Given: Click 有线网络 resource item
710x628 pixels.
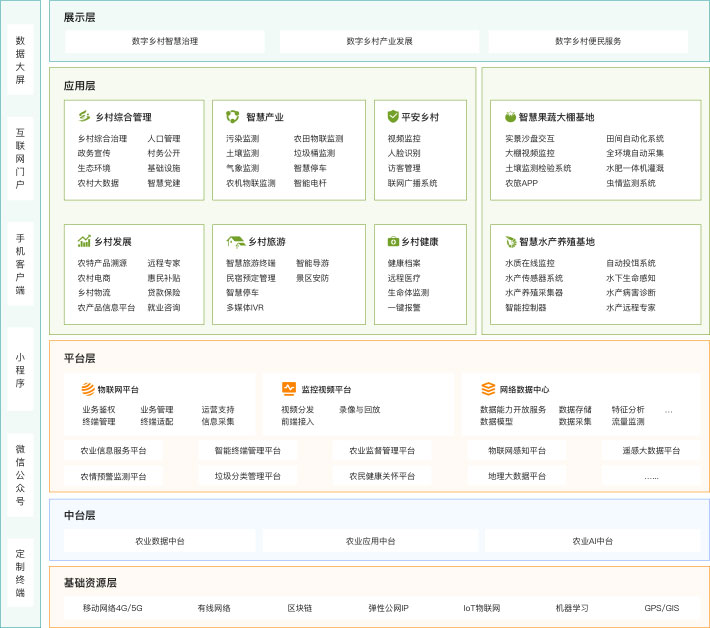Looking at the screenshot, I should coord(214,608).
